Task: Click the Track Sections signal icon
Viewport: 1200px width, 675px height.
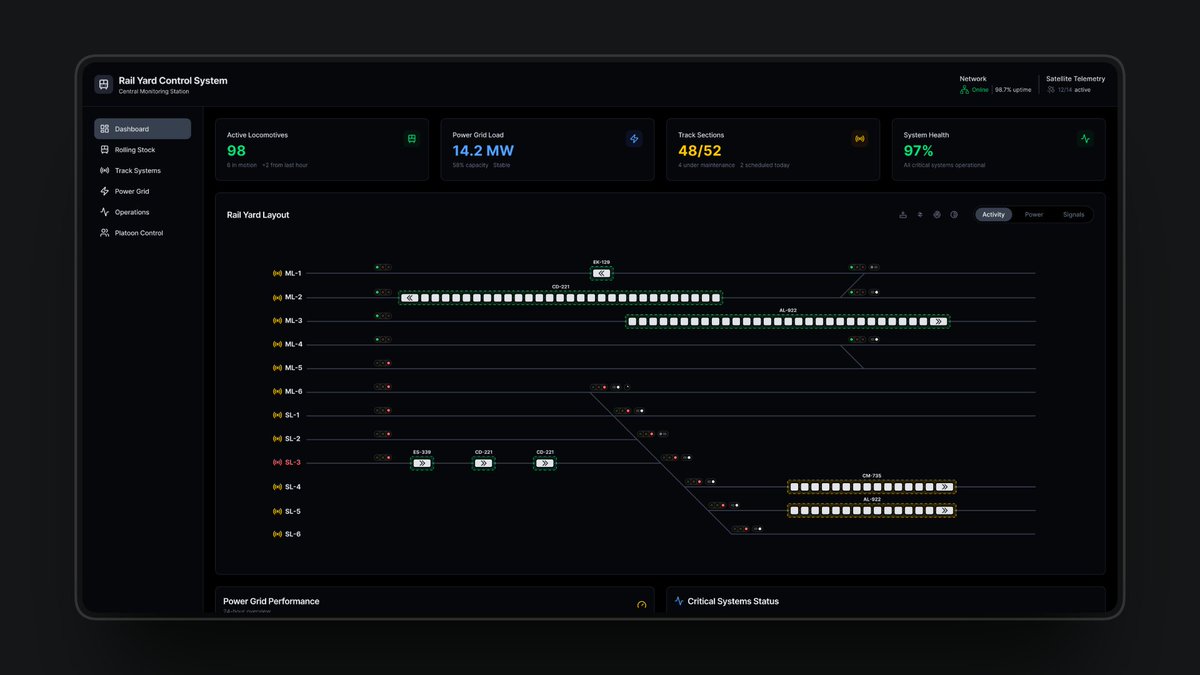Action: (859, 139)
